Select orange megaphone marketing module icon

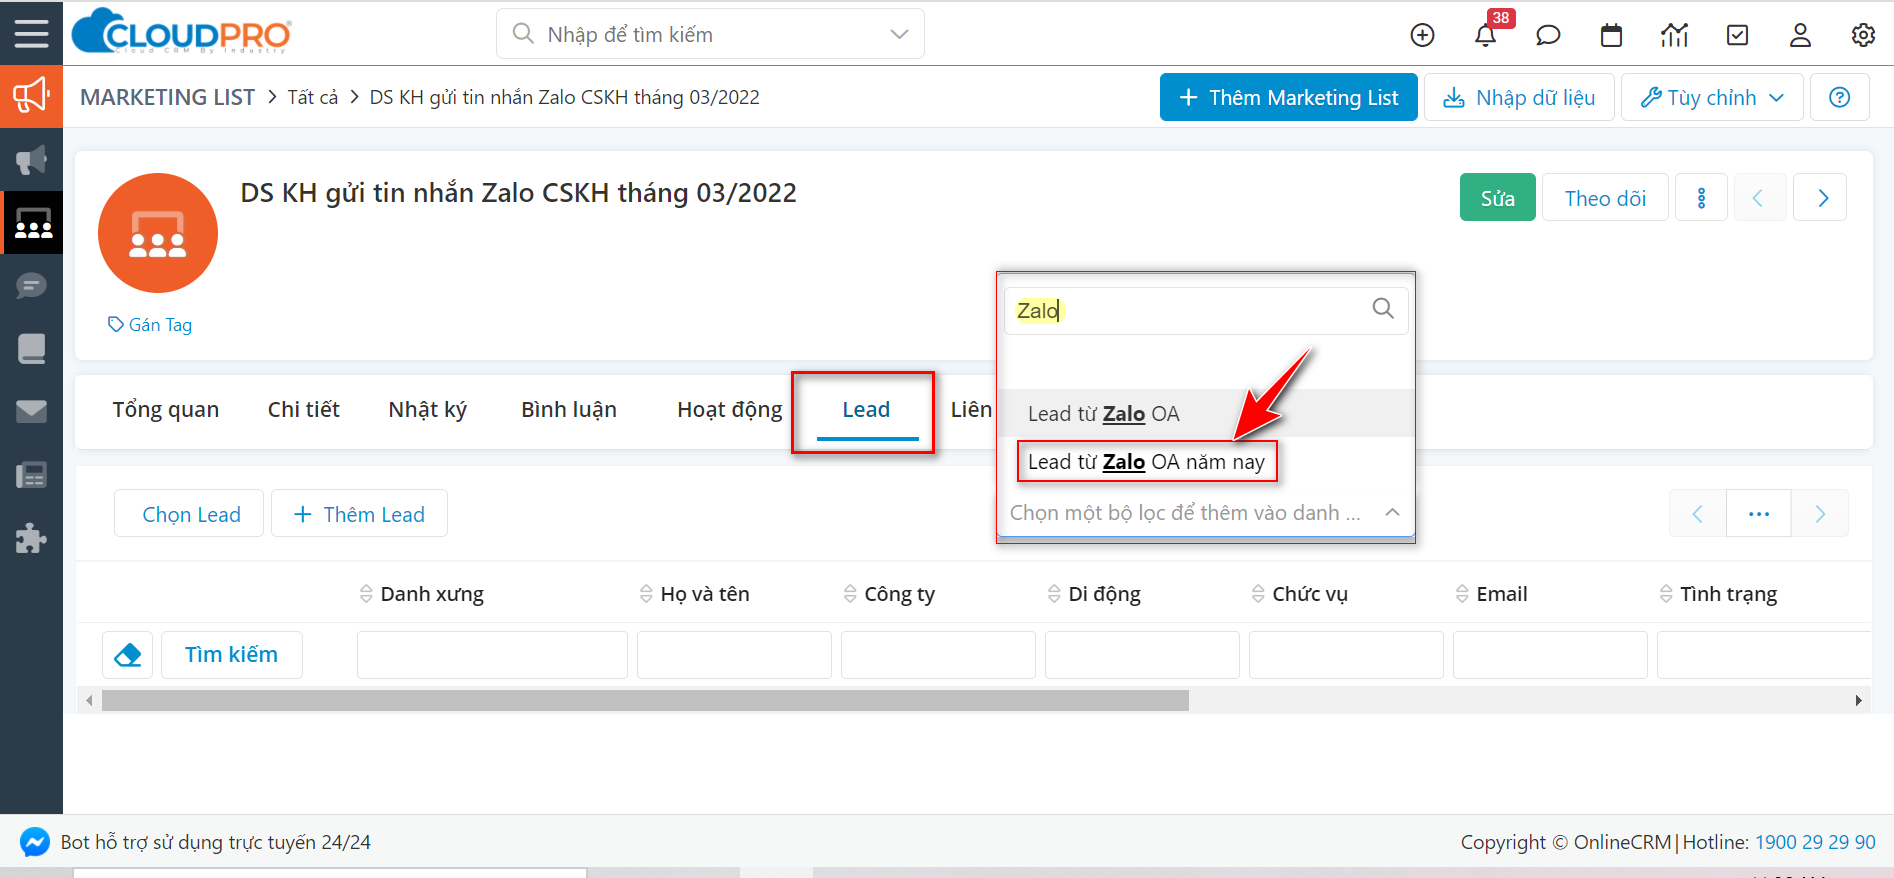31,97
